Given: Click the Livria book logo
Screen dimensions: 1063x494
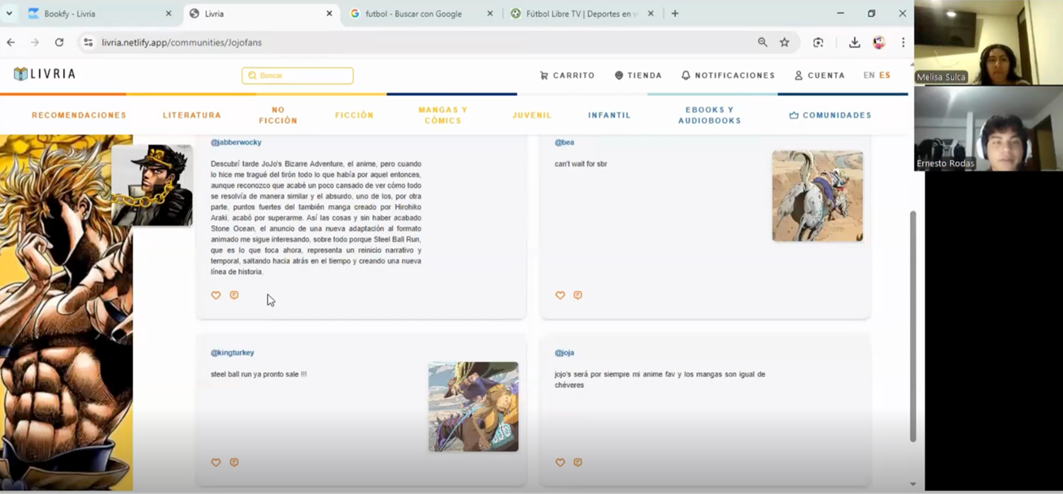Looking at the screenshot, I should pyautogui.click(x=45, y=74).
